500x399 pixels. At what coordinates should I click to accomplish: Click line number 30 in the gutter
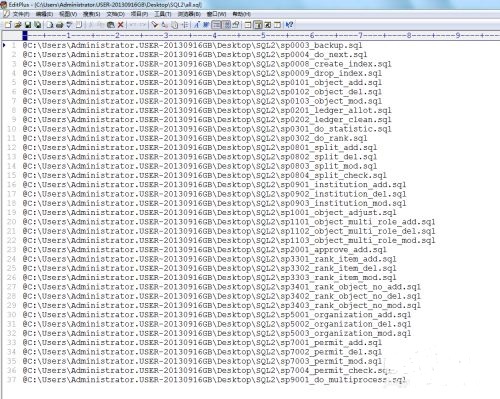coord(12,315)
